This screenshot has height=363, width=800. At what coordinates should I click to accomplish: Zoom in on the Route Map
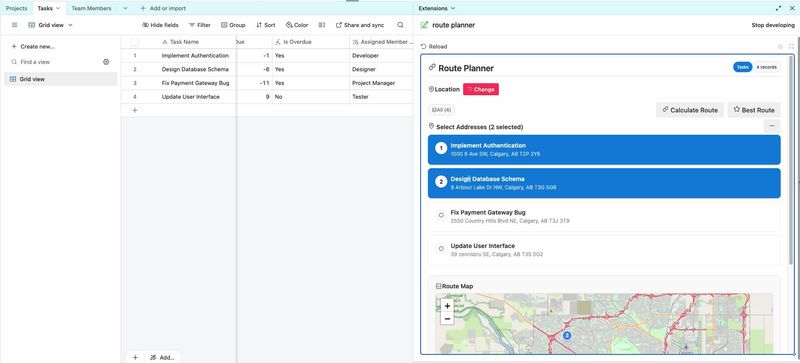coord(447,306)
